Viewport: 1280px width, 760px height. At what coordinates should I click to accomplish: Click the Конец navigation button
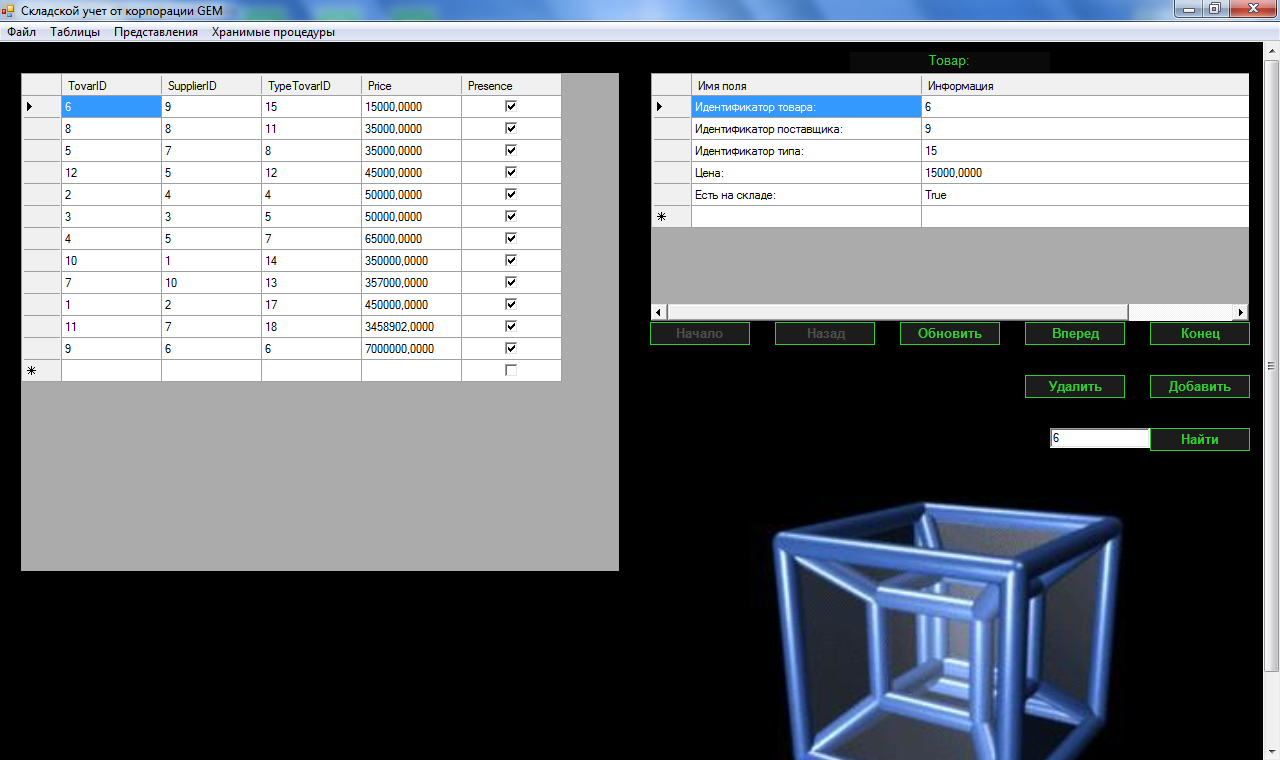(1199, 334)
